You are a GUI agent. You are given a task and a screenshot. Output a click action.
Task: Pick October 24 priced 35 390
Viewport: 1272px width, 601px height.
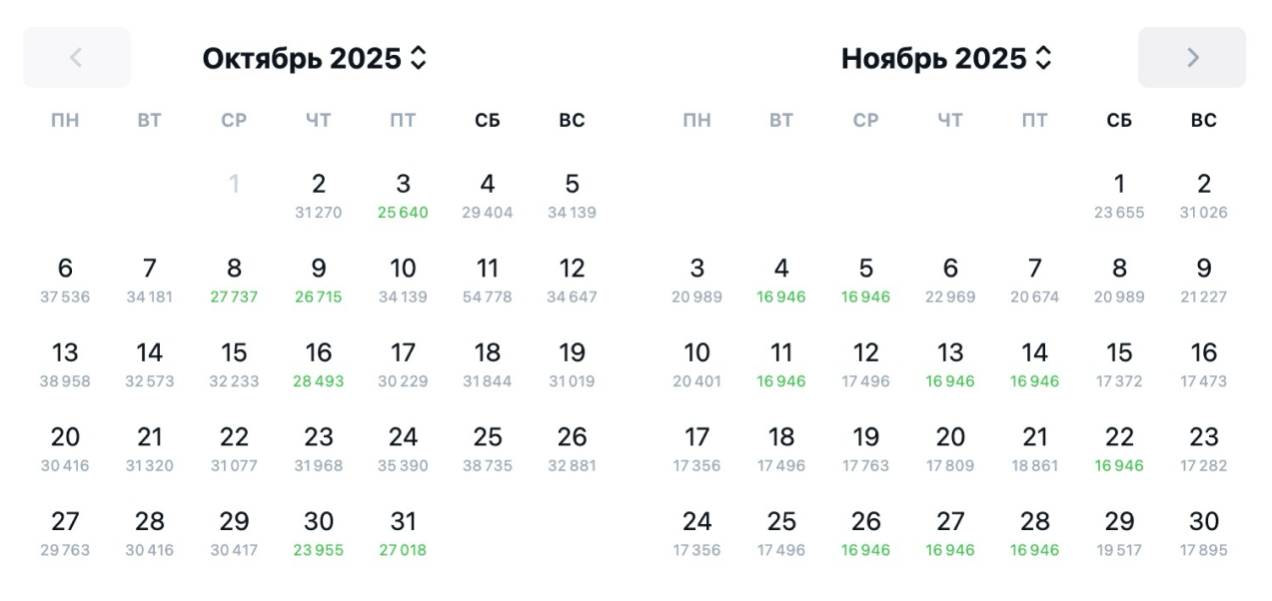pos(402,448)
